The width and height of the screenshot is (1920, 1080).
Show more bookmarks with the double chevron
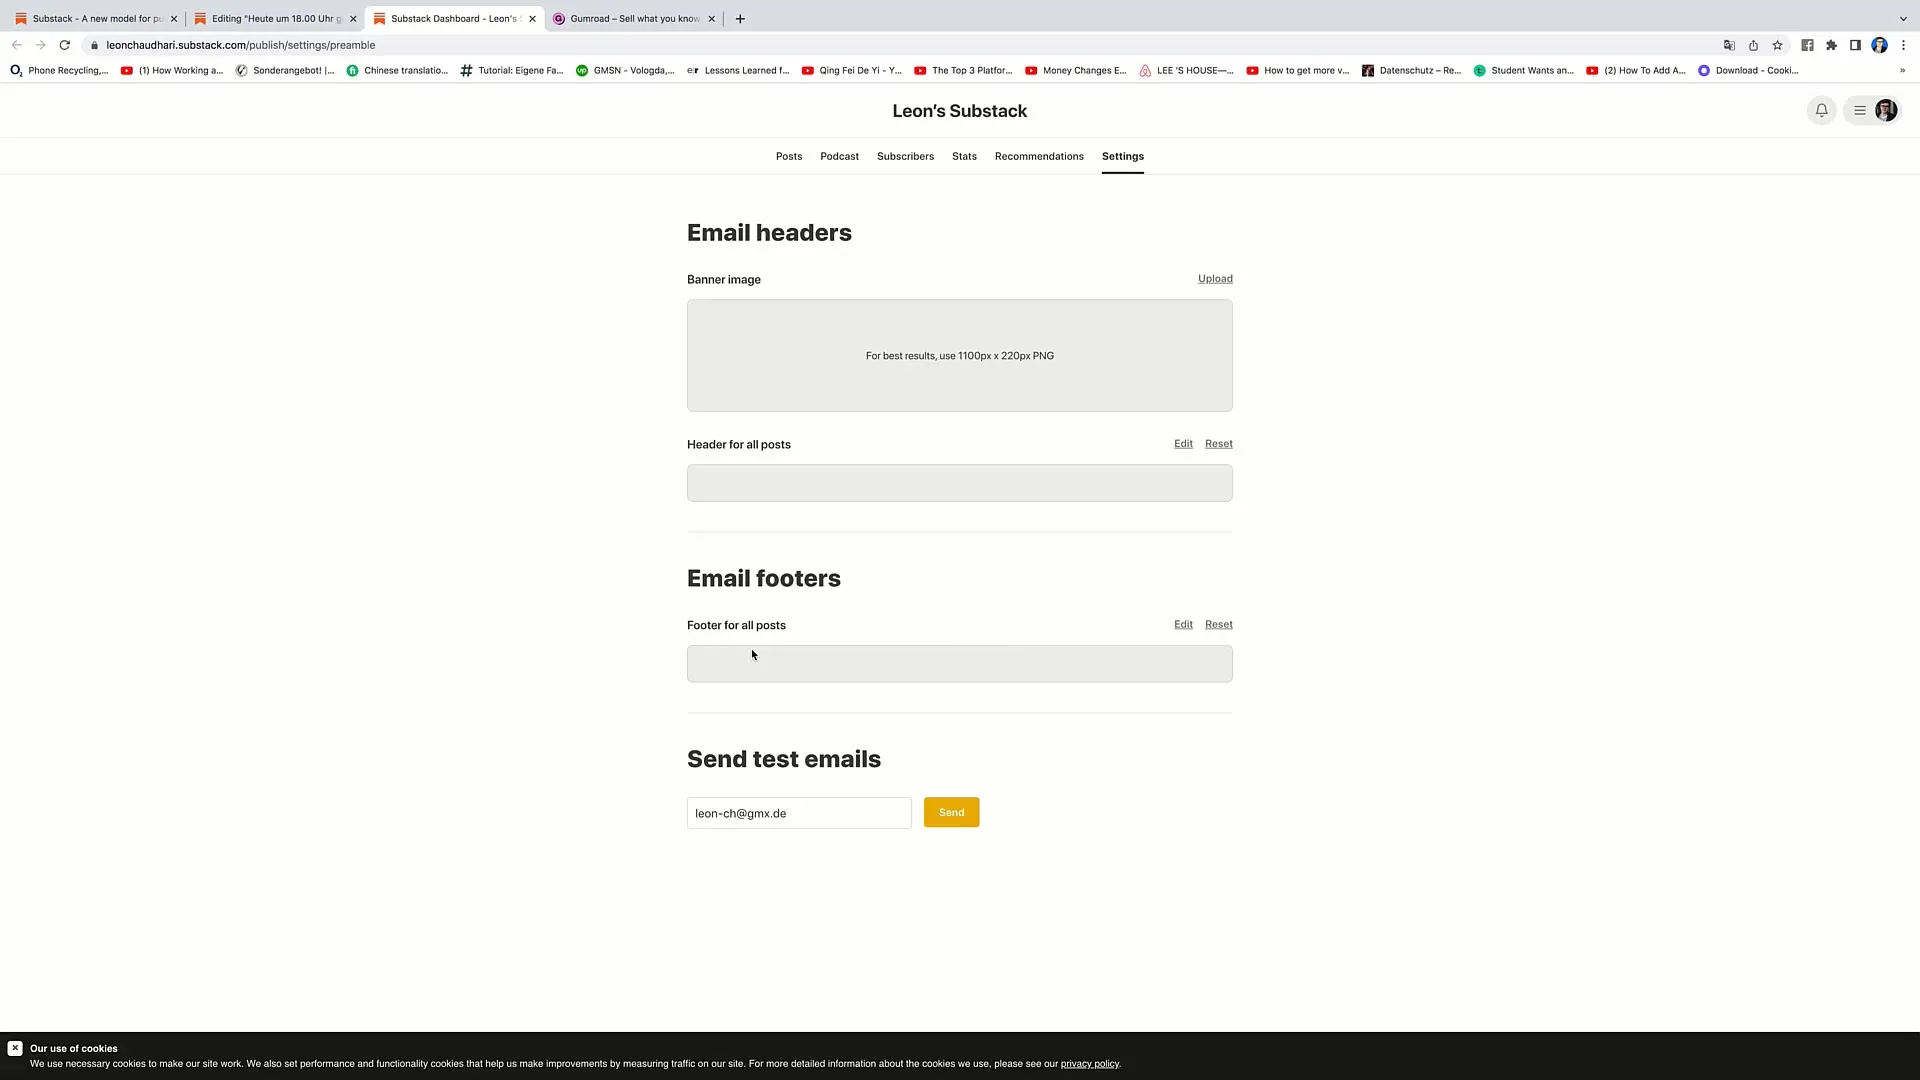tap(1902, 70)
